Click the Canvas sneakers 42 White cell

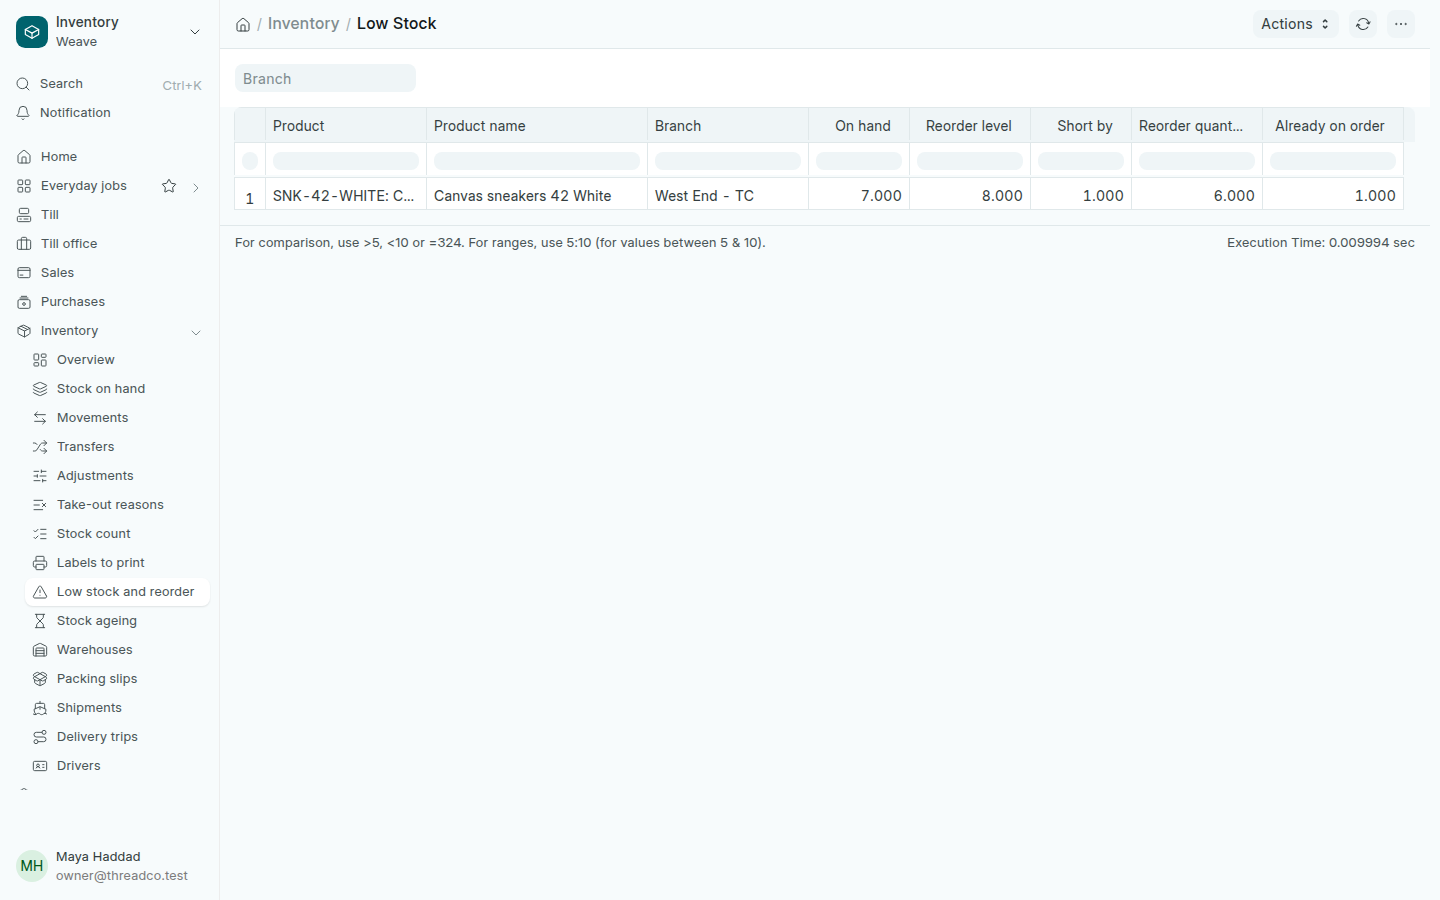[x=537, y=196]
